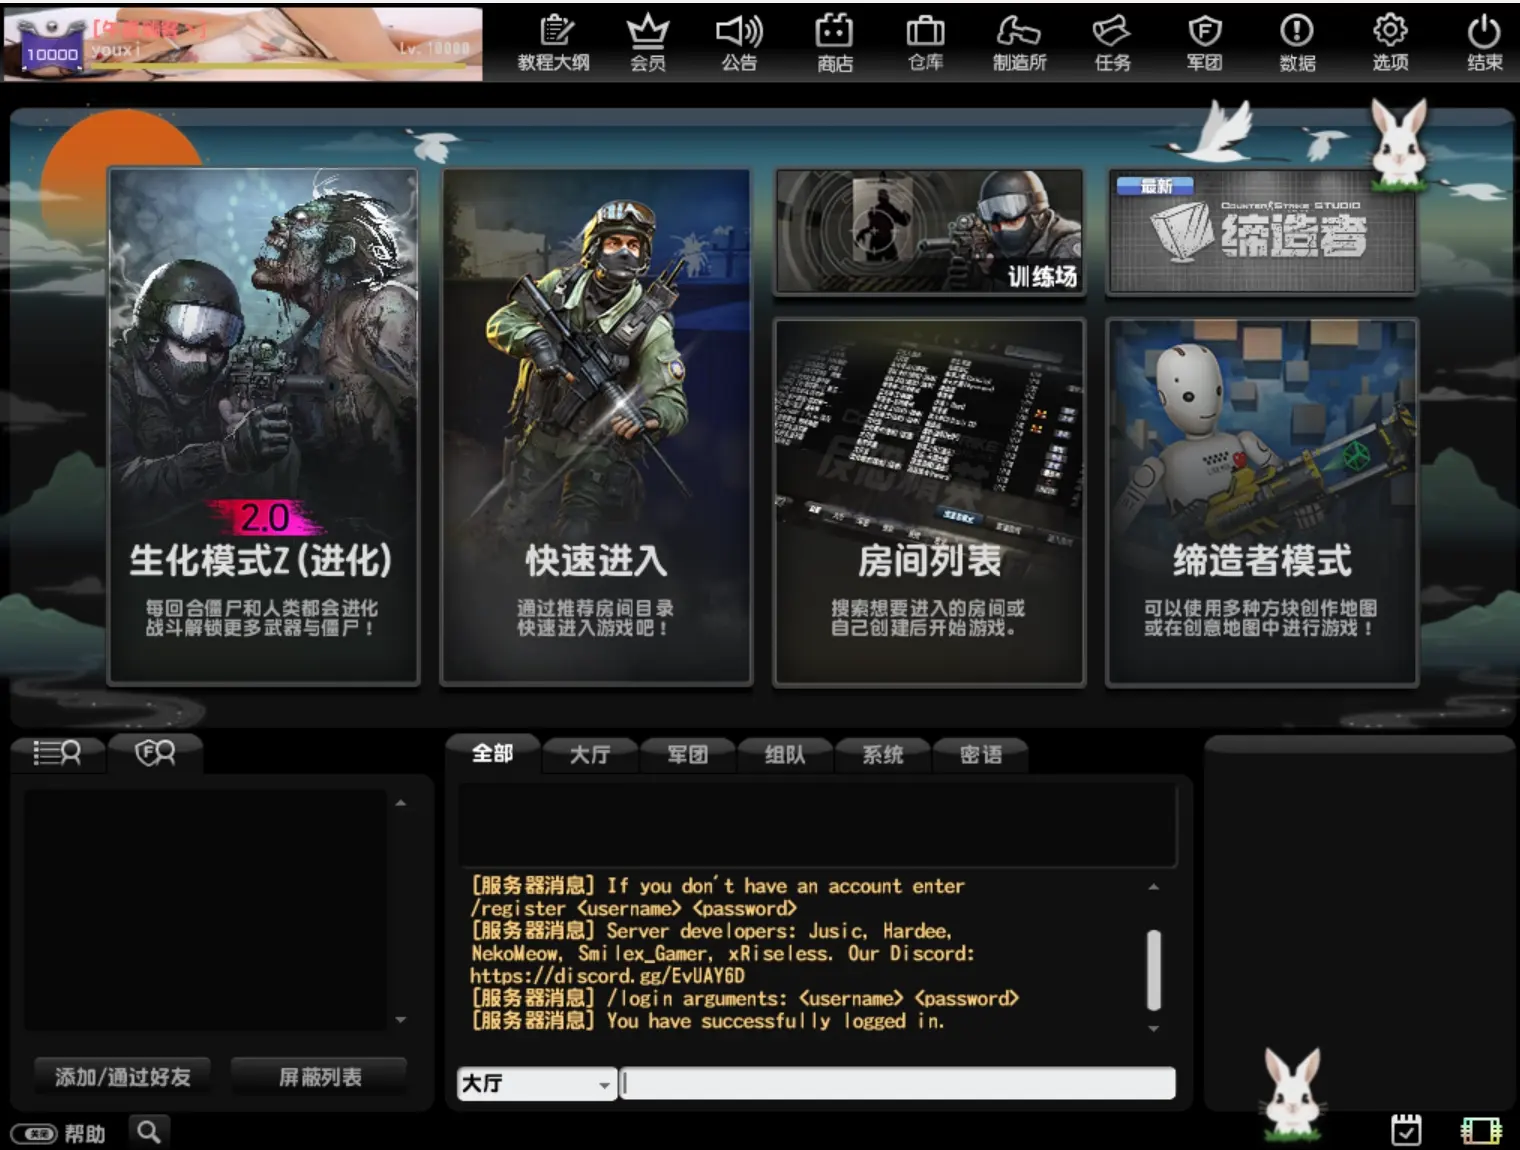Select the 系统 system chat tab
The image size is (1520, 1150).
coord(883,754)
